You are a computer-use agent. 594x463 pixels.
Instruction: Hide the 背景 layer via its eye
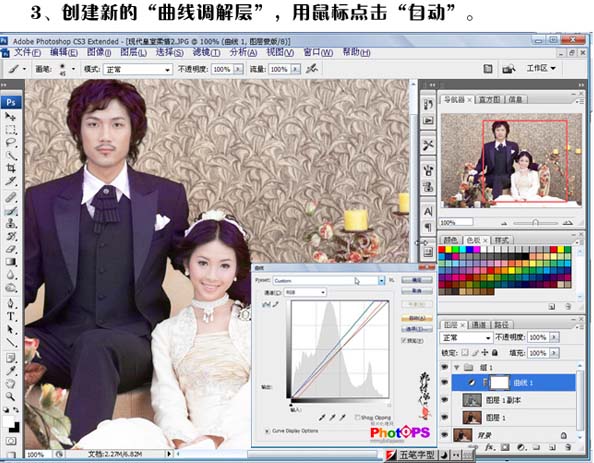coord(444,435)
